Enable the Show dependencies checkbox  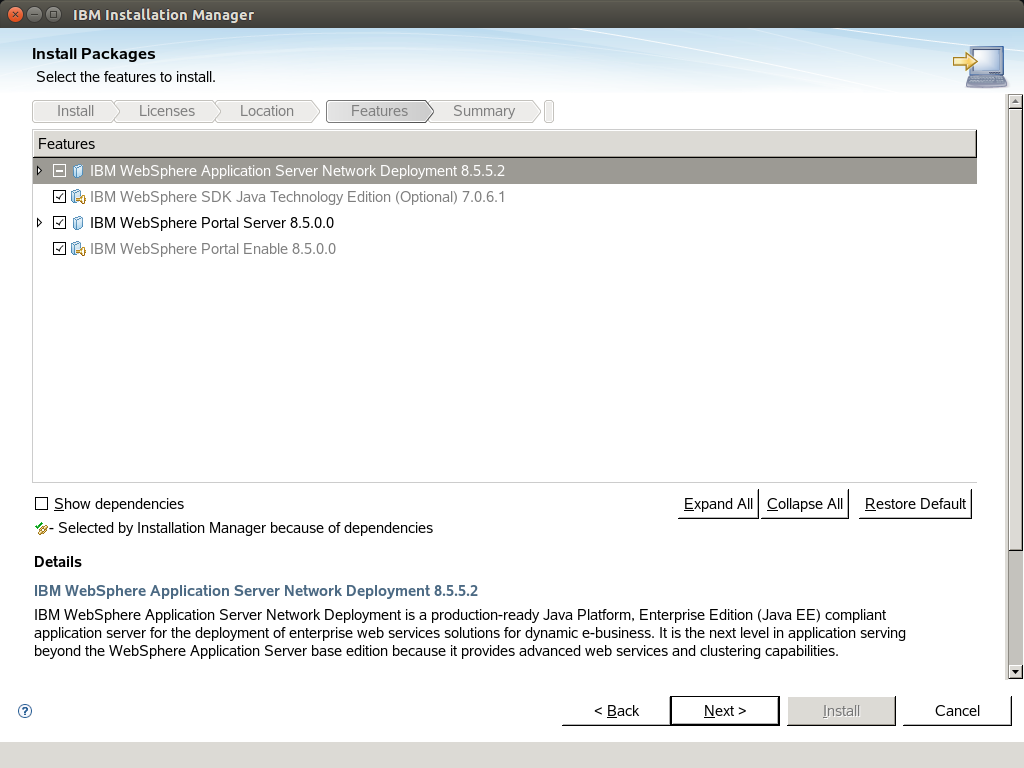tap(41, 504)
